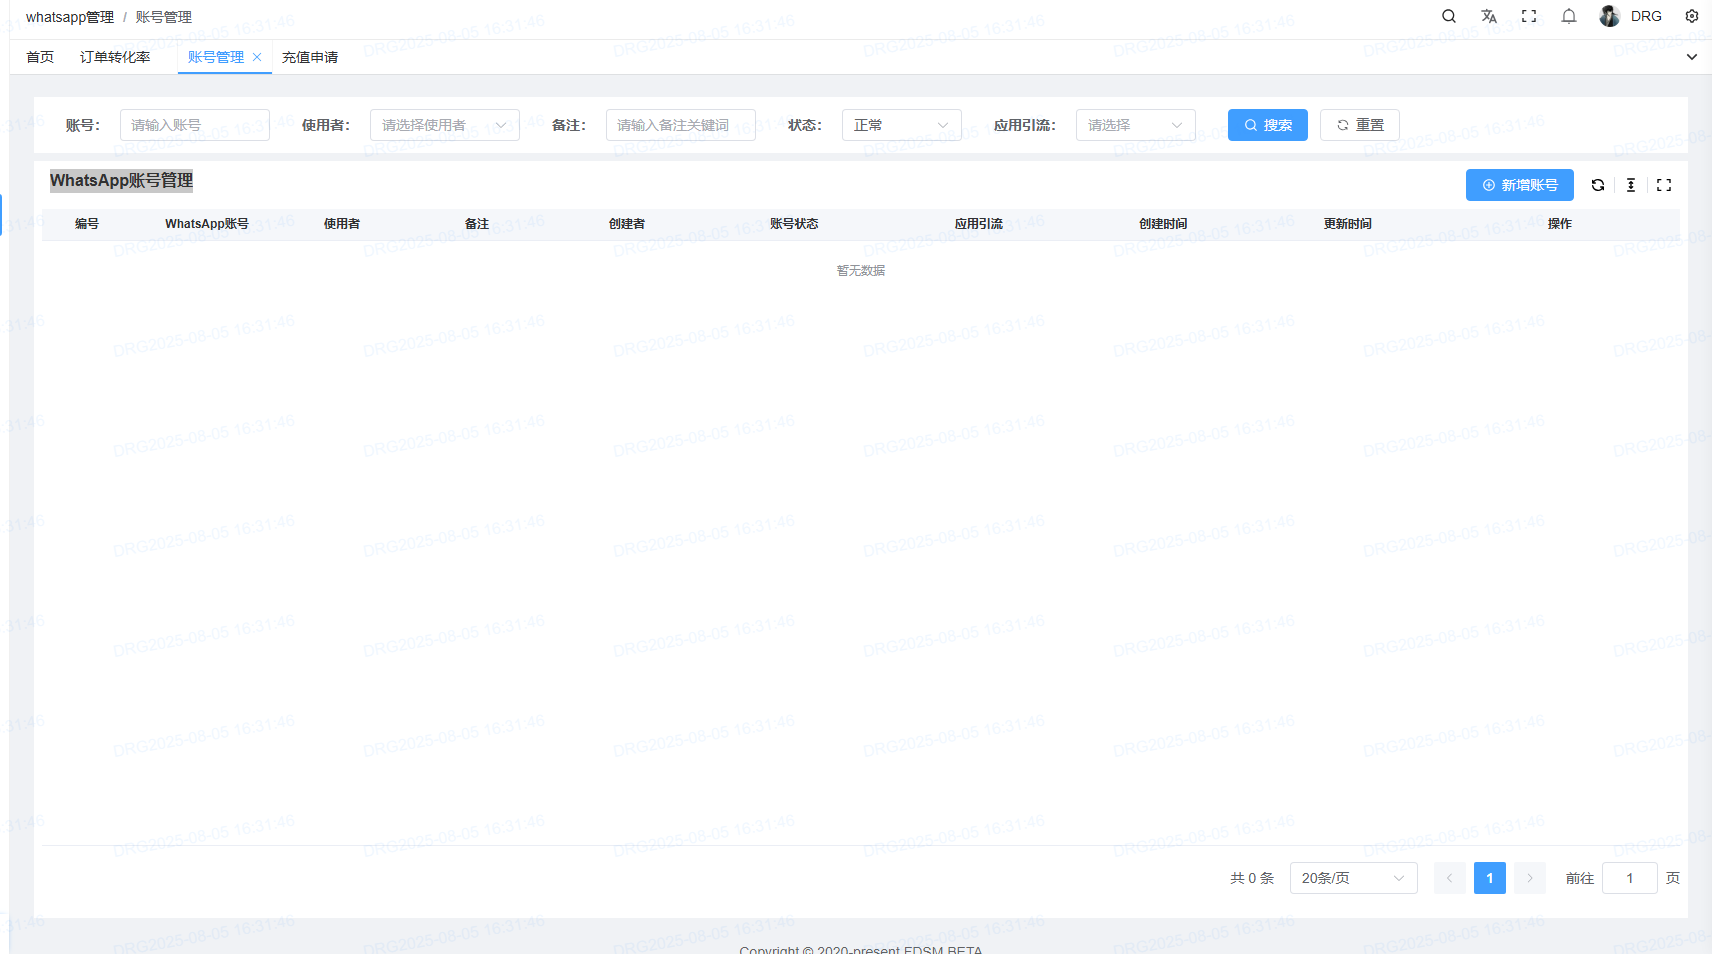This screenshot has height=954, width=1712.
Task: Change the 20条/页 page size selector
Action: 1352,878
